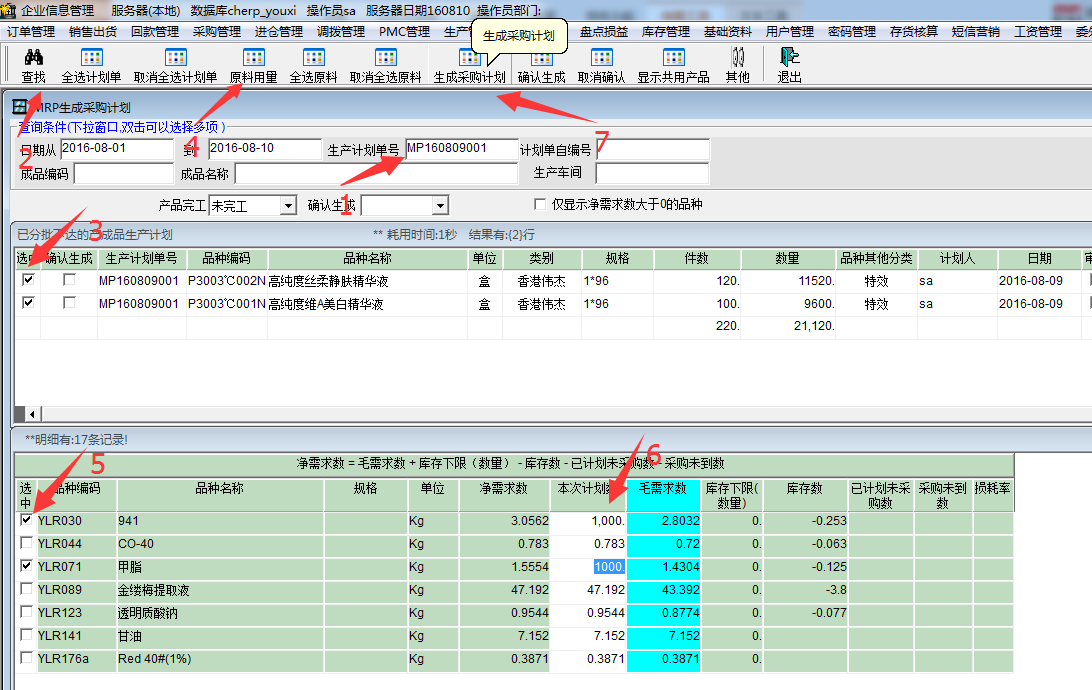Click the 显示共用产品 toolbar icon
The width and height of the screenshot is (1092, 690).
[673, 58]
